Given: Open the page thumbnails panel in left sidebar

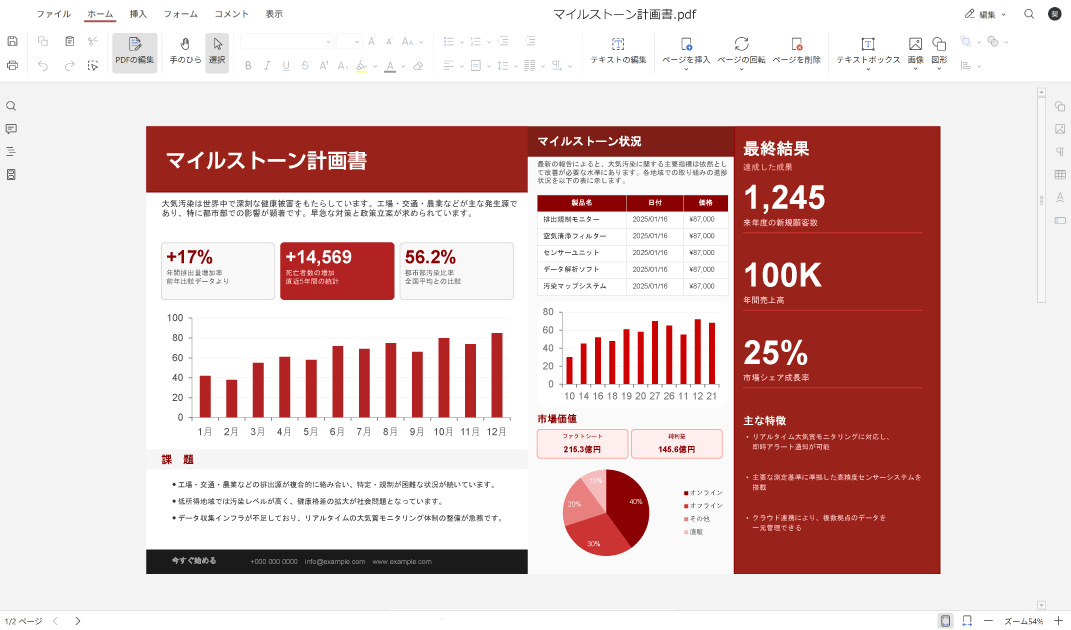Looking at the screenshot, I should (11, 175).
